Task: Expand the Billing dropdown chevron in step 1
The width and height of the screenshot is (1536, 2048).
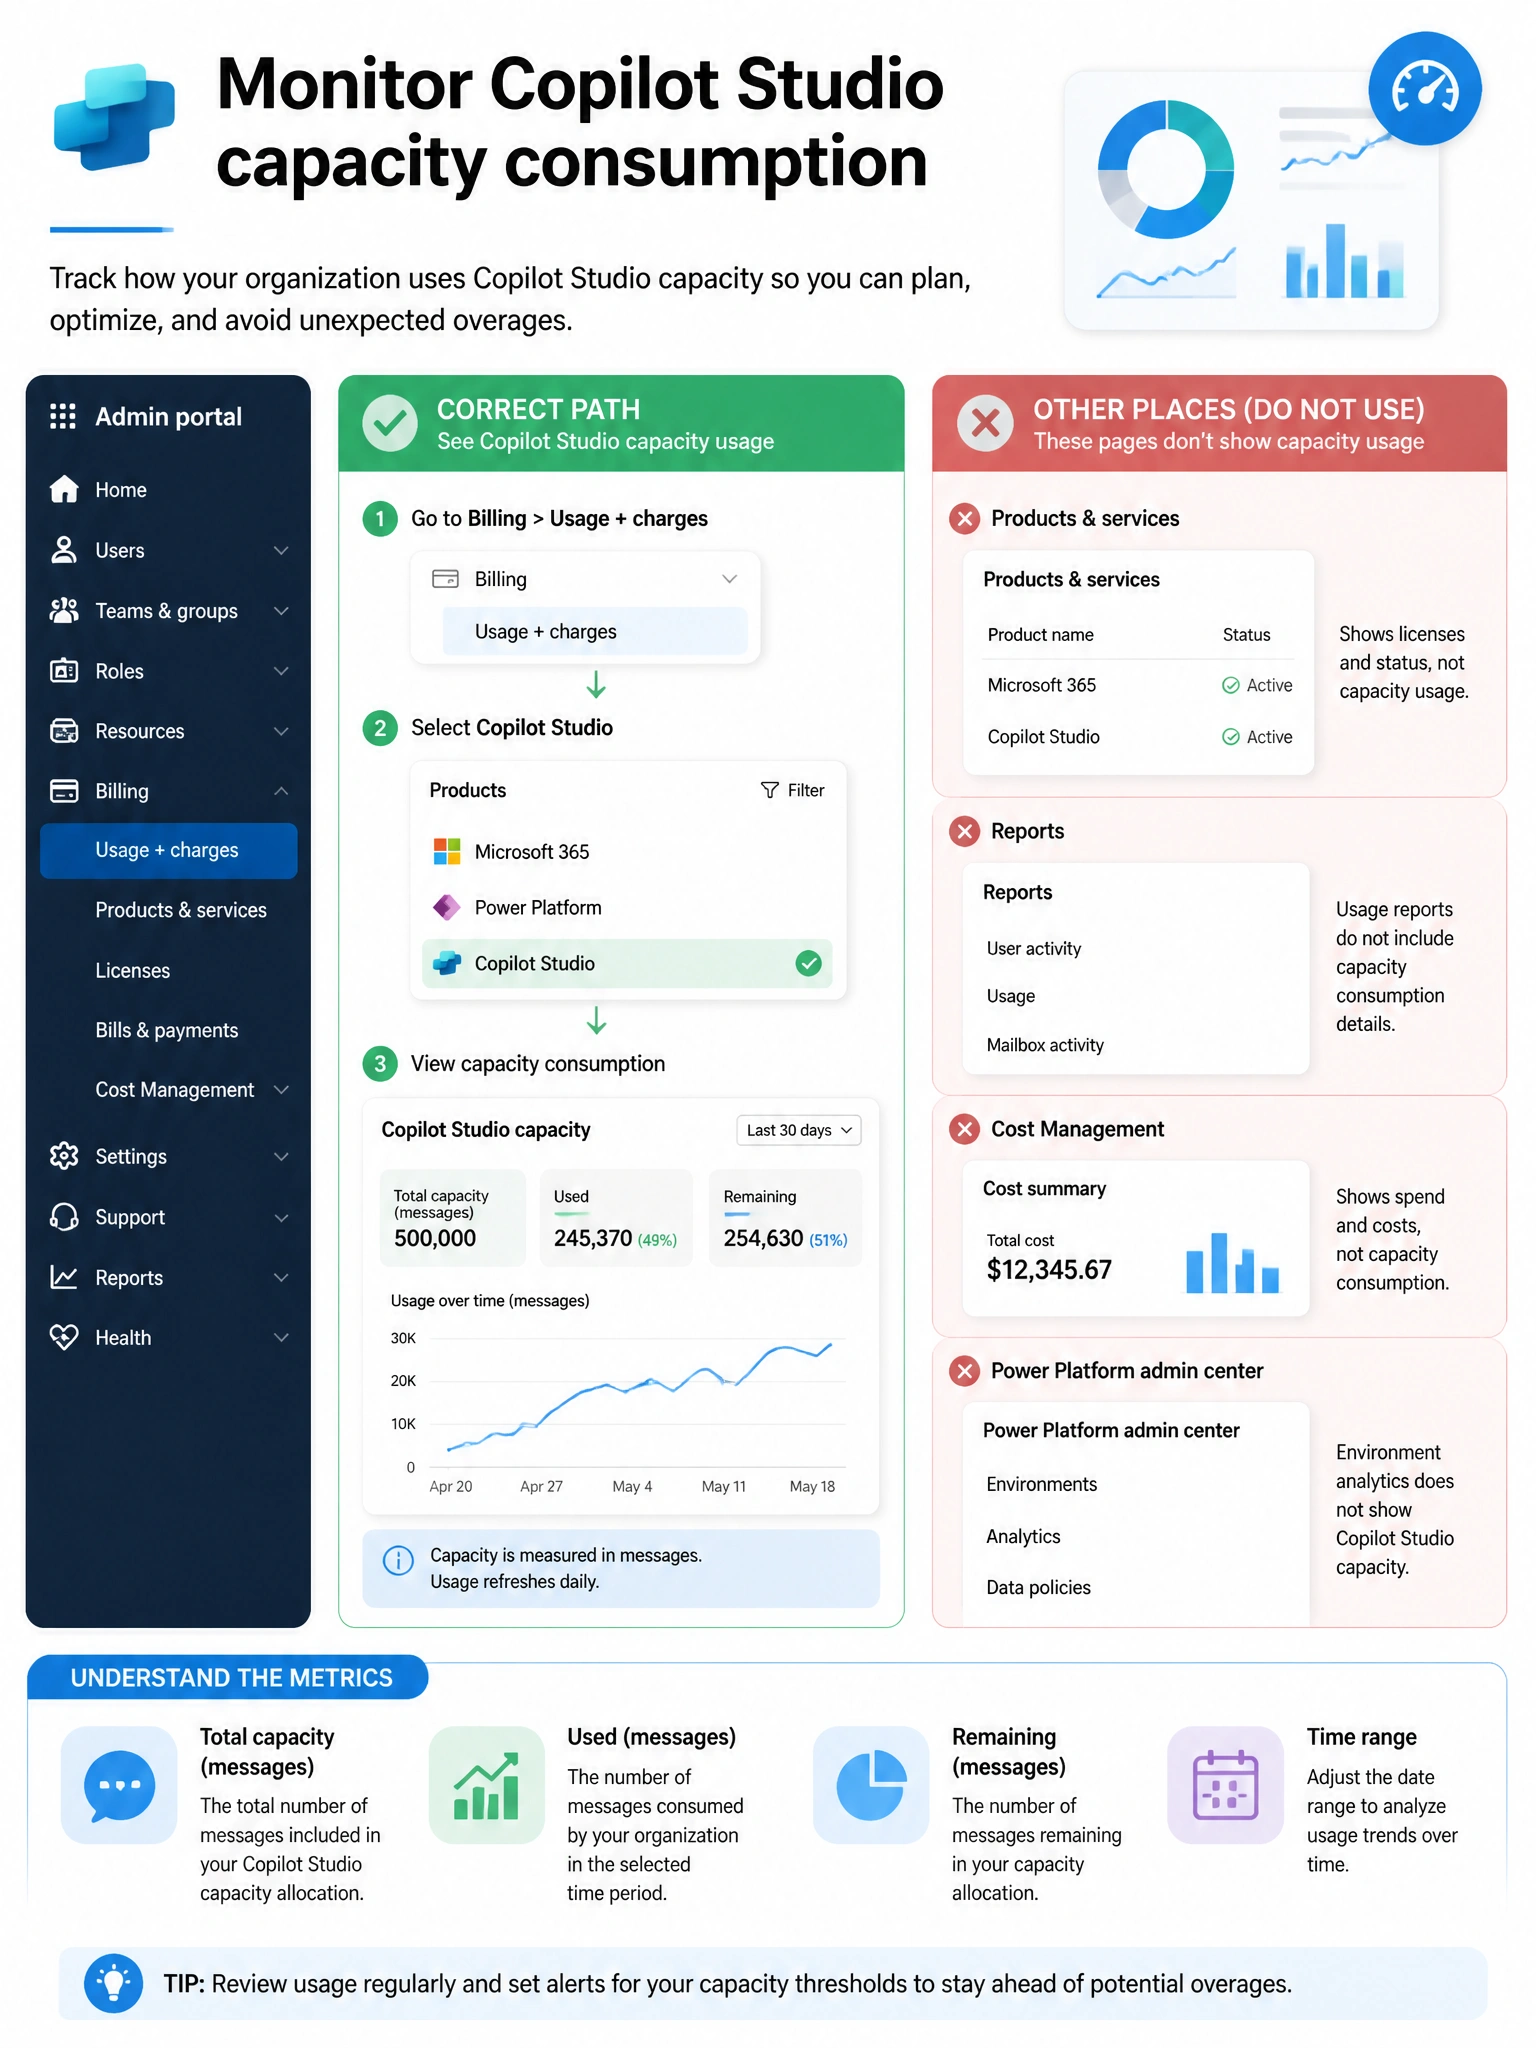Action: click(x=730, y=579)
